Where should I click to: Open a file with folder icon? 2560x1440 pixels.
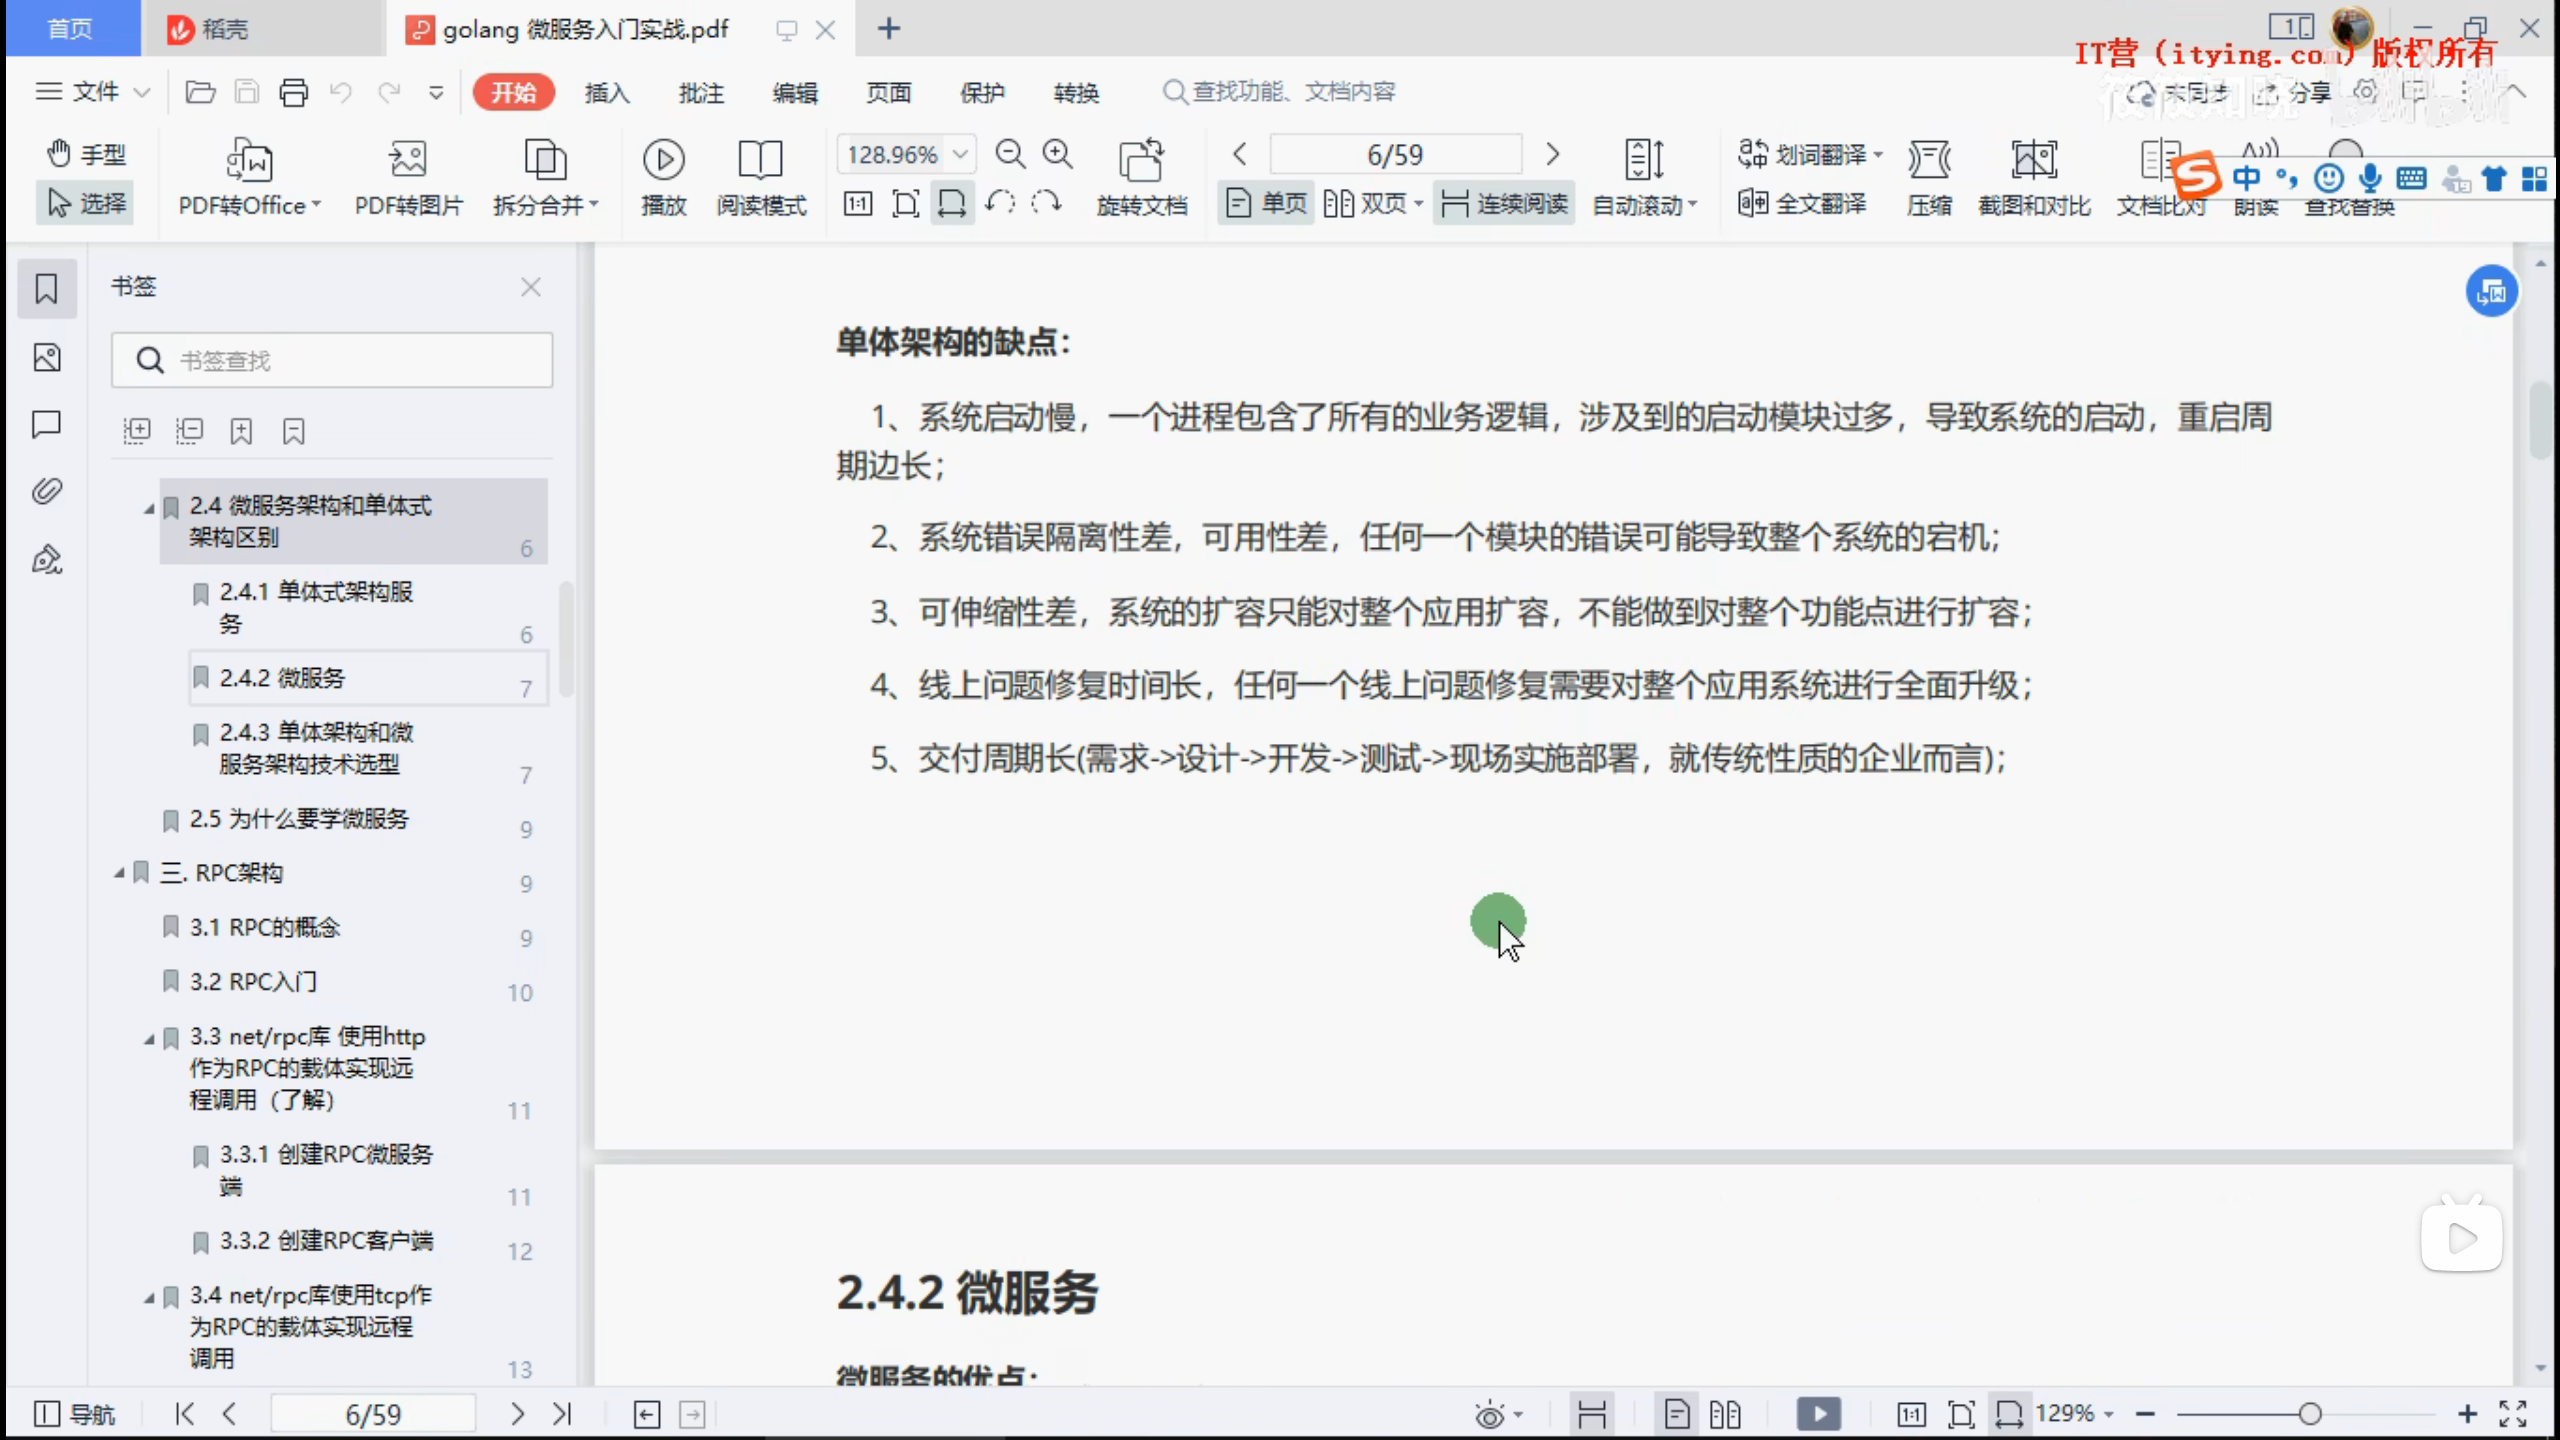(x=200, y=92)
